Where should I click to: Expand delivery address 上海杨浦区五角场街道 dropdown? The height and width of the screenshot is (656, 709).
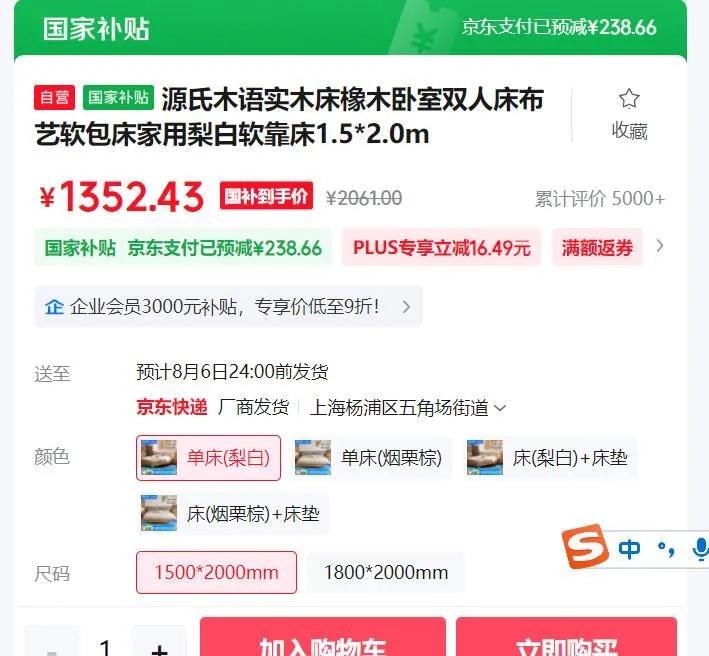tap(408, 407)
